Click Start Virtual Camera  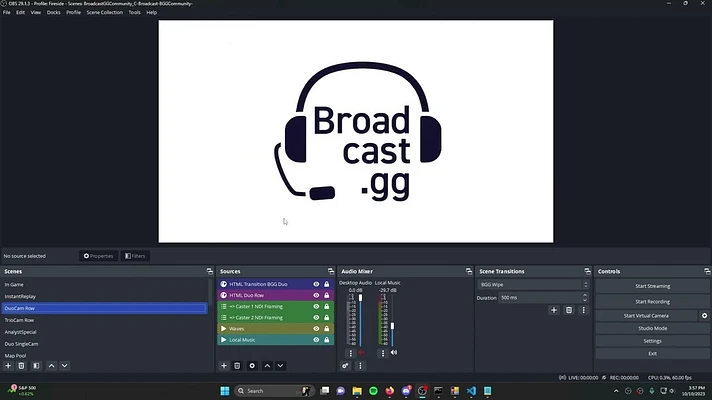click(646, 316)
